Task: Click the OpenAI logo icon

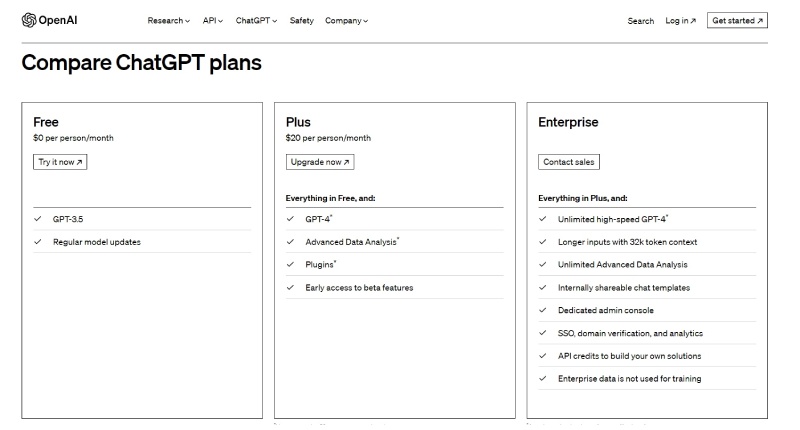Action: tap(27, 20)
